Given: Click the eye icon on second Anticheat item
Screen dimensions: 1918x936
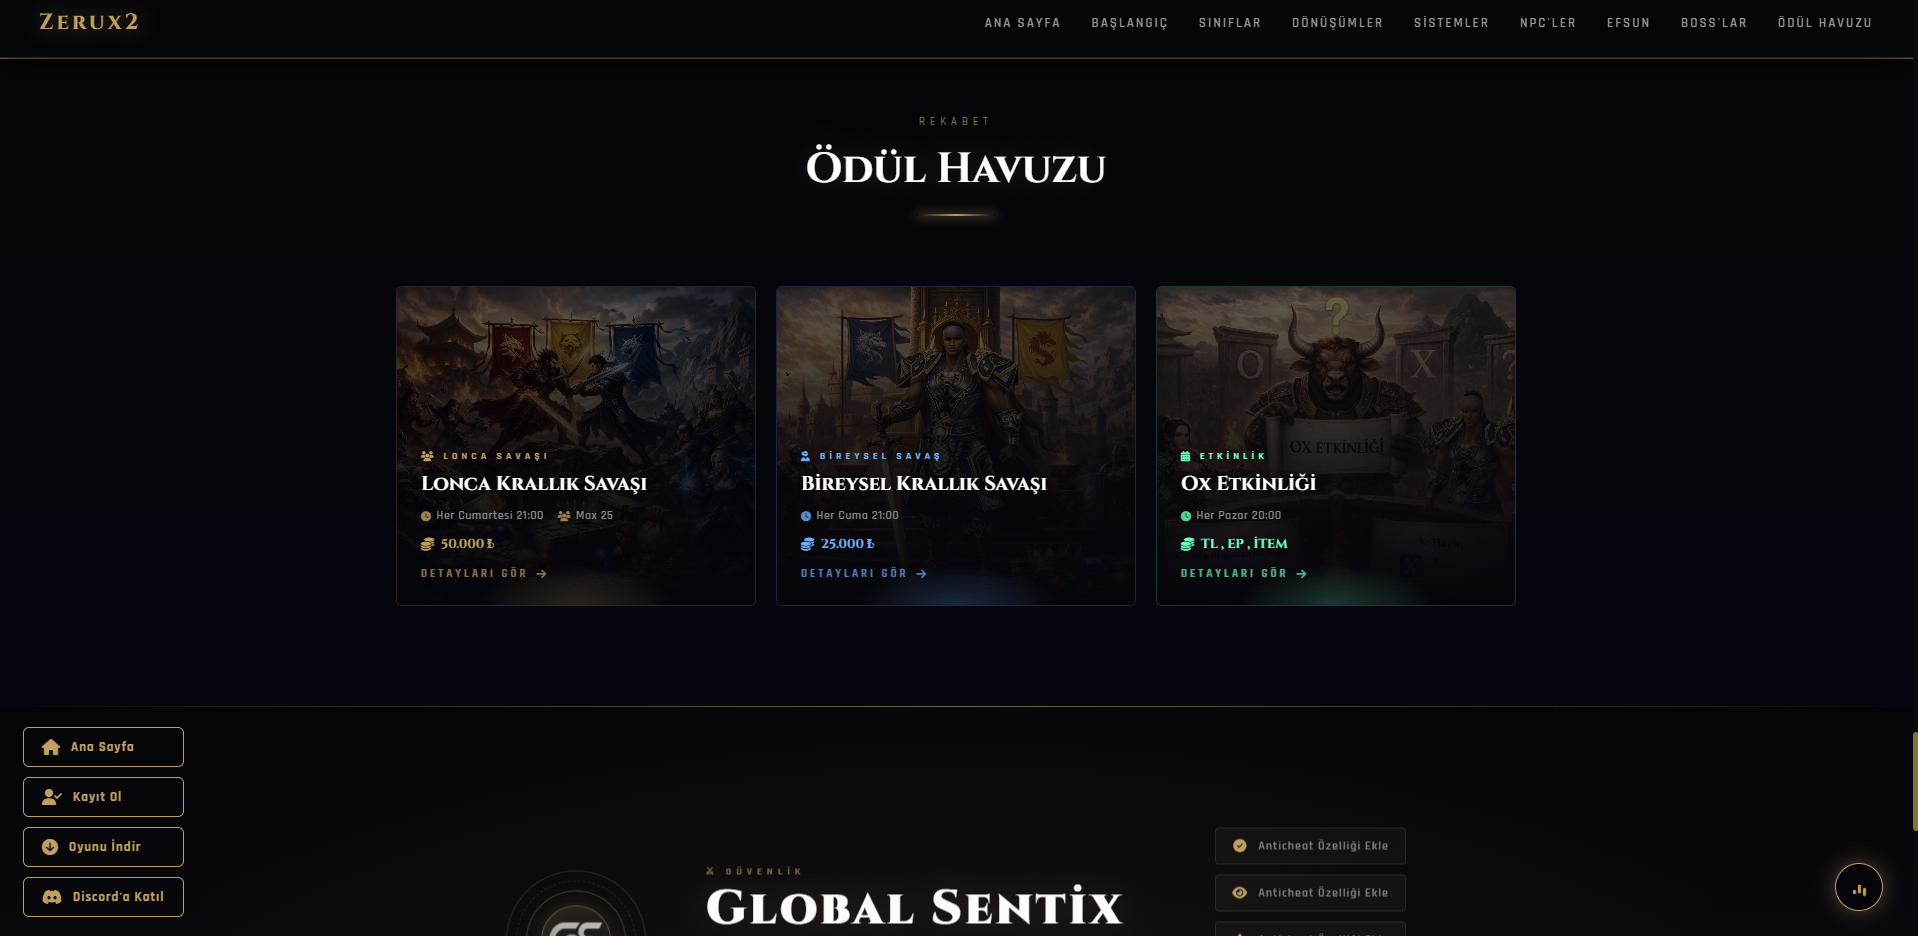Looking at the screenshot, I should pyautogui.click(x=1240, y=893).
